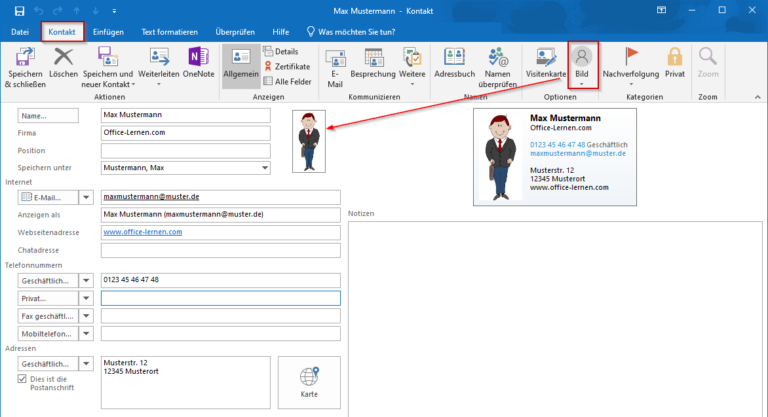Select the Allgemein view

tap(241, 66)
